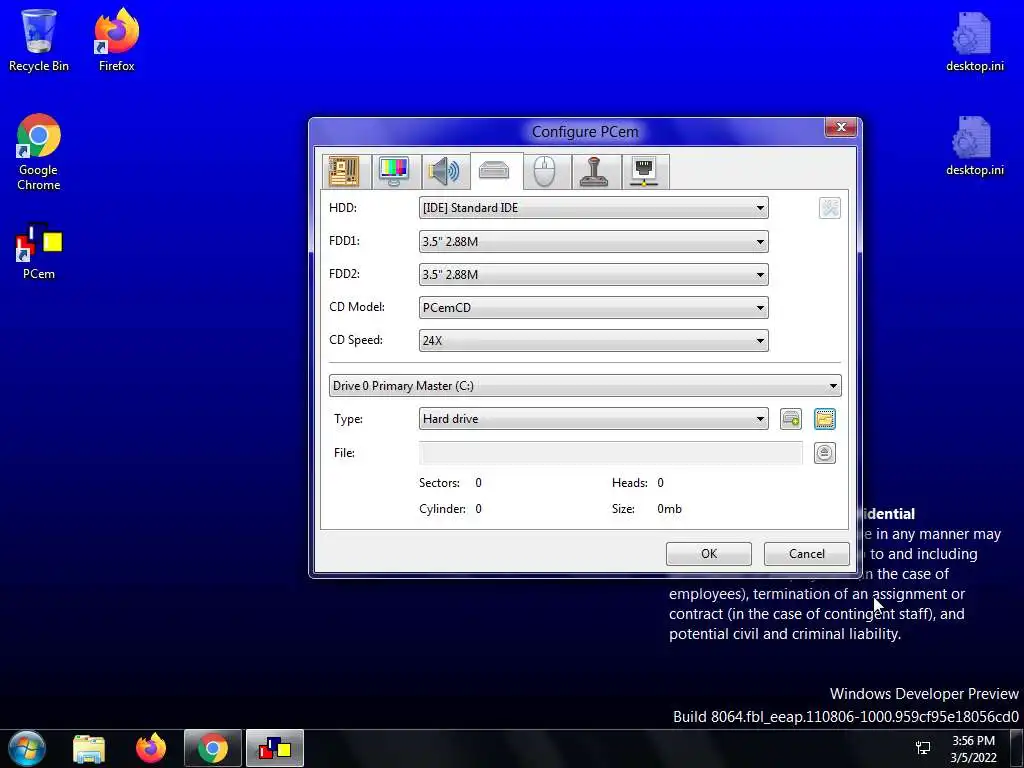
Task: Open the mouse settings tab
Action: 545,172
